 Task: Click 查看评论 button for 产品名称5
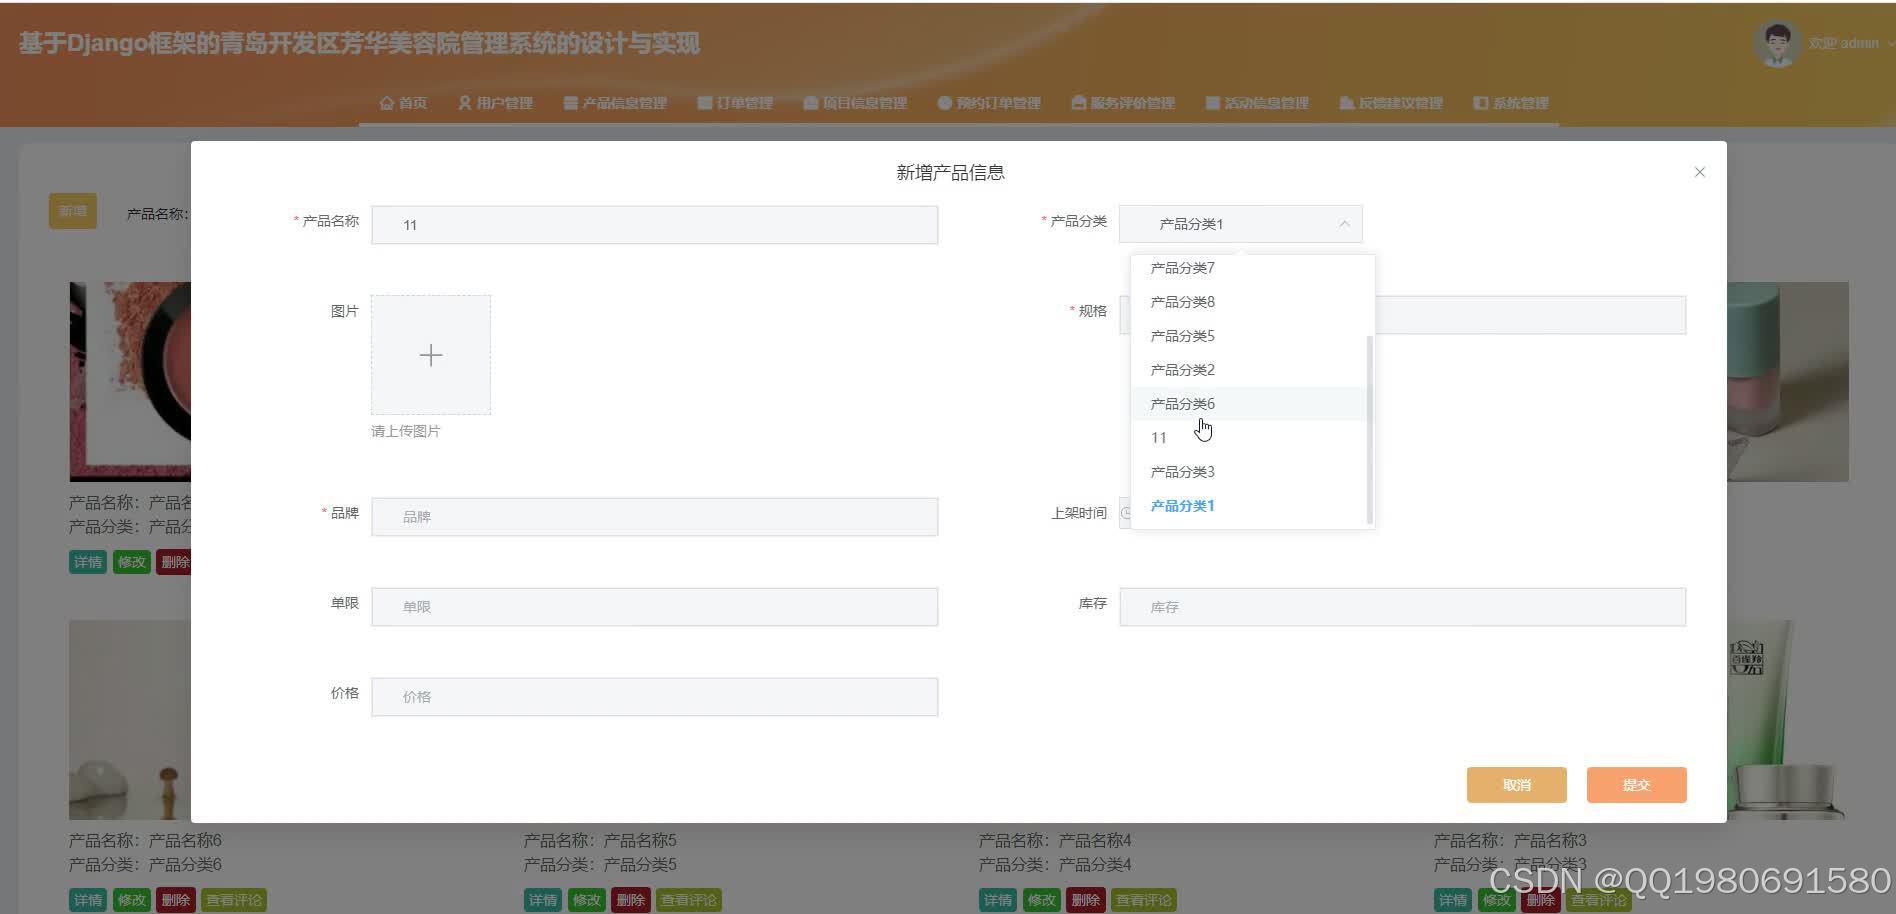tap(689, 900)
